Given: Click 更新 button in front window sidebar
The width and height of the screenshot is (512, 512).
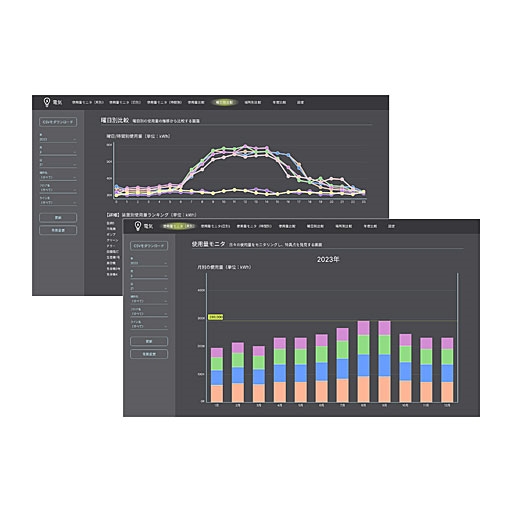Looking at the screenshot, I should (149, 341).
